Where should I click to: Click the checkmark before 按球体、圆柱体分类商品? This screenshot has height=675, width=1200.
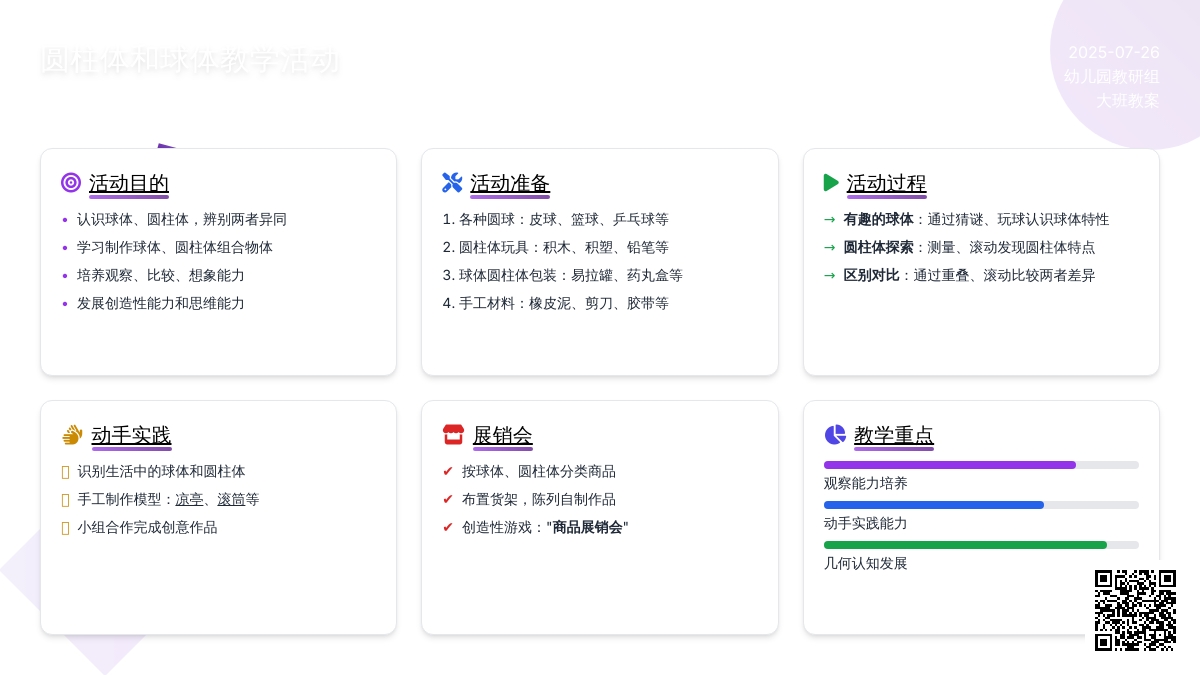pyautogui.click(x=448, y=471)
